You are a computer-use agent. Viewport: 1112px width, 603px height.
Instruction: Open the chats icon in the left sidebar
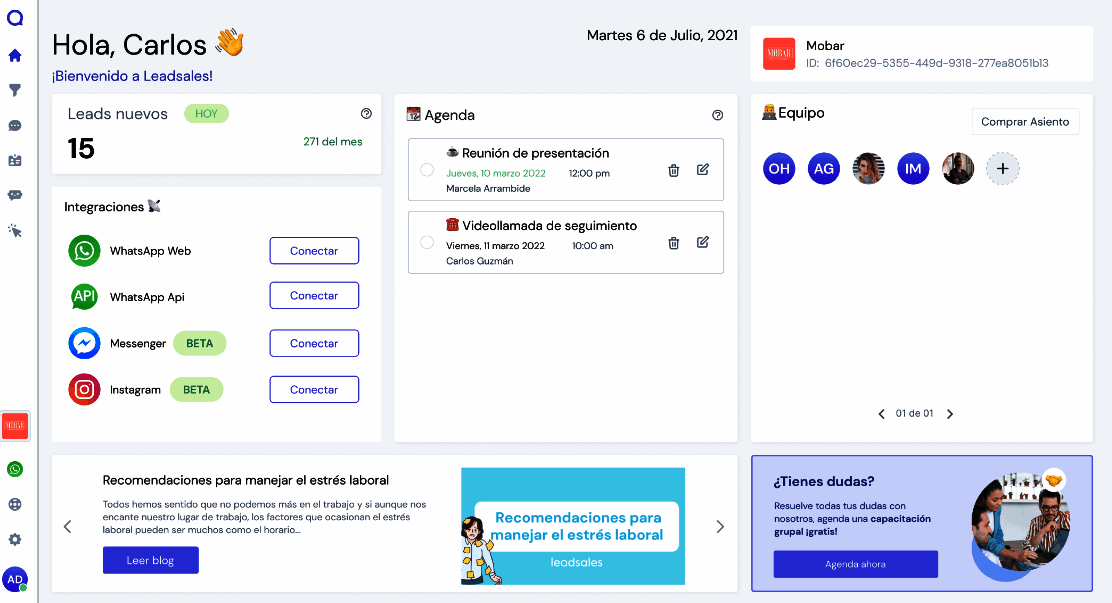tap(14, 124)
